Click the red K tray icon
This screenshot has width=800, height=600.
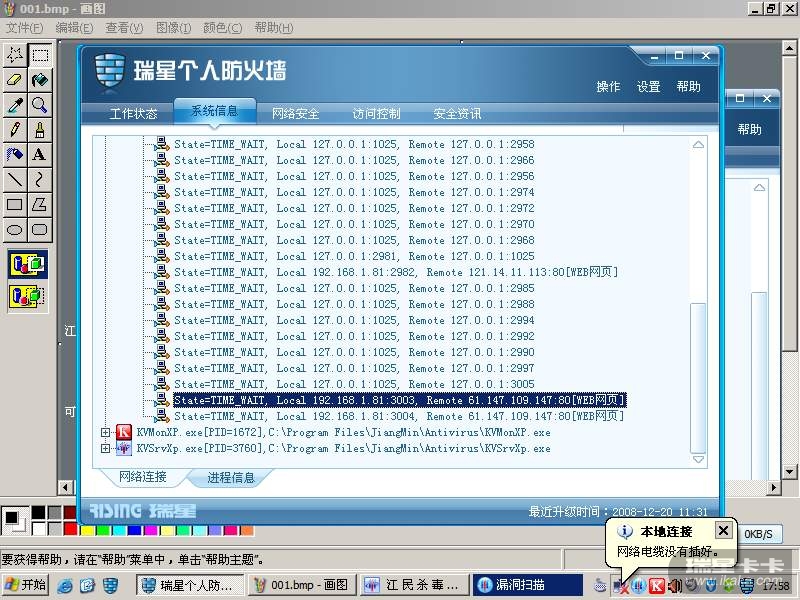pos(656,586)
